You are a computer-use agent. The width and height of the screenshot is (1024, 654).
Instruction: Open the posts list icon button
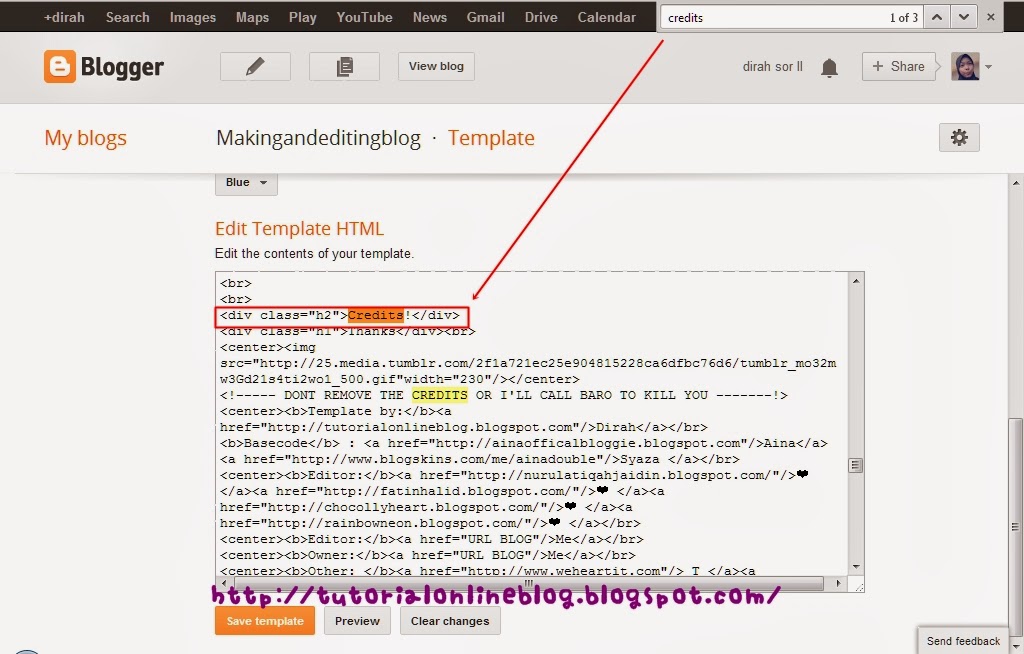pyautogui.click(x=344, y=67)
